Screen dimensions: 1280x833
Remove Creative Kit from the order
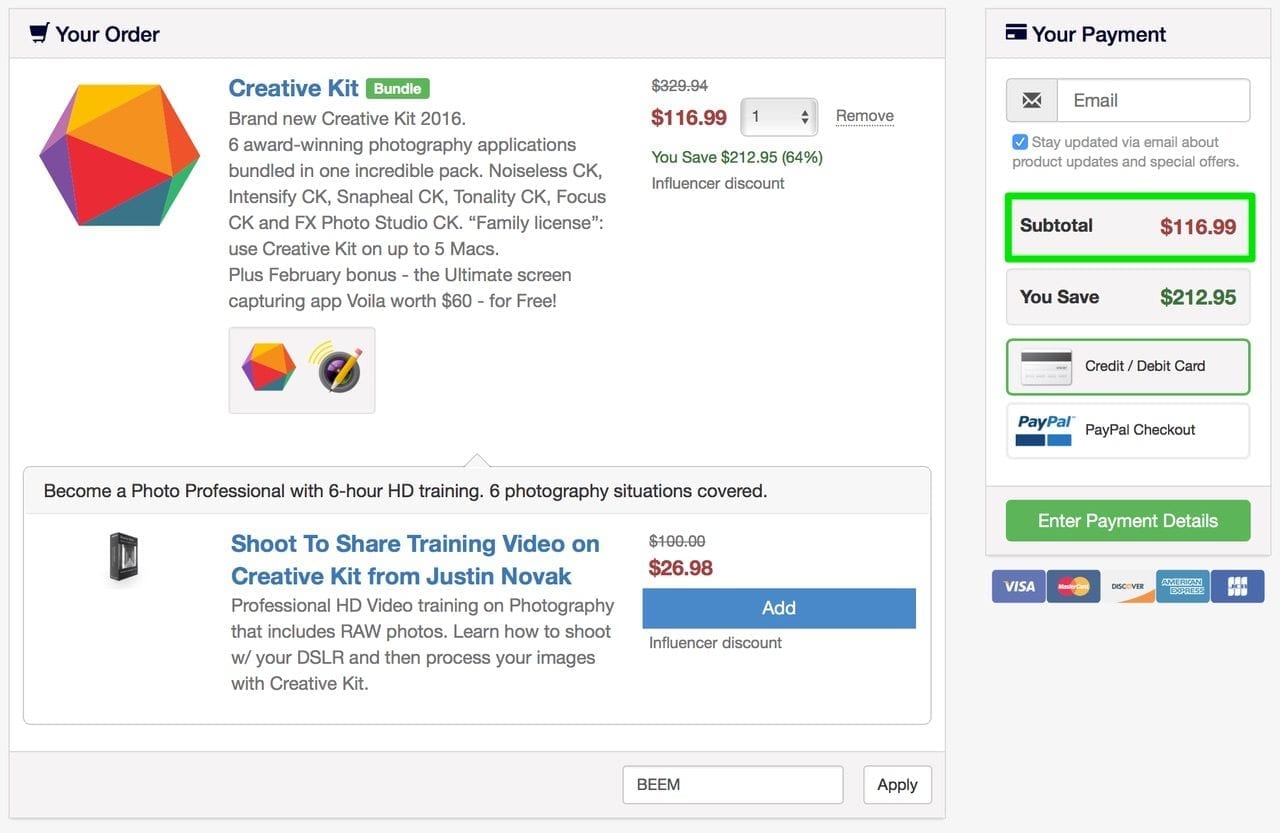click(865, 116)
